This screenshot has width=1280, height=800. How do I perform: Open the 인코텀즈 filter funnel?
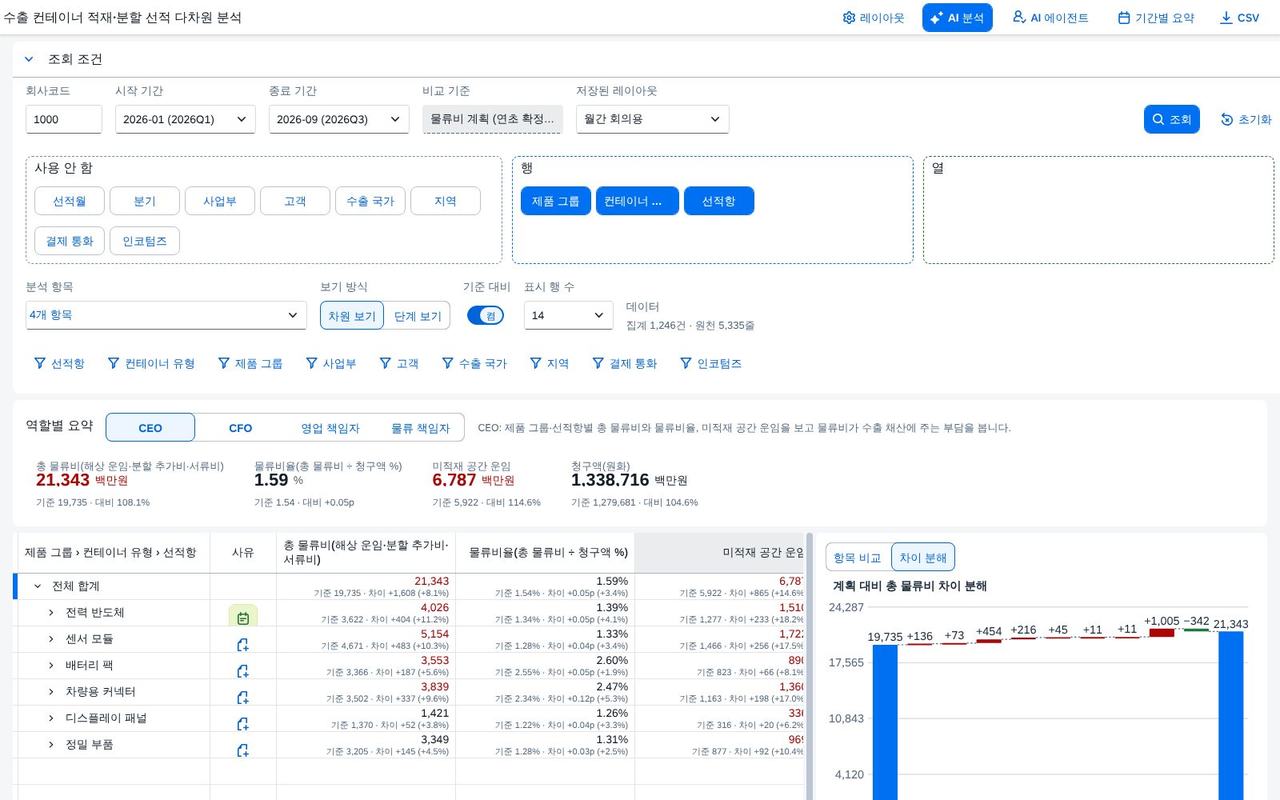pos(711,364)
